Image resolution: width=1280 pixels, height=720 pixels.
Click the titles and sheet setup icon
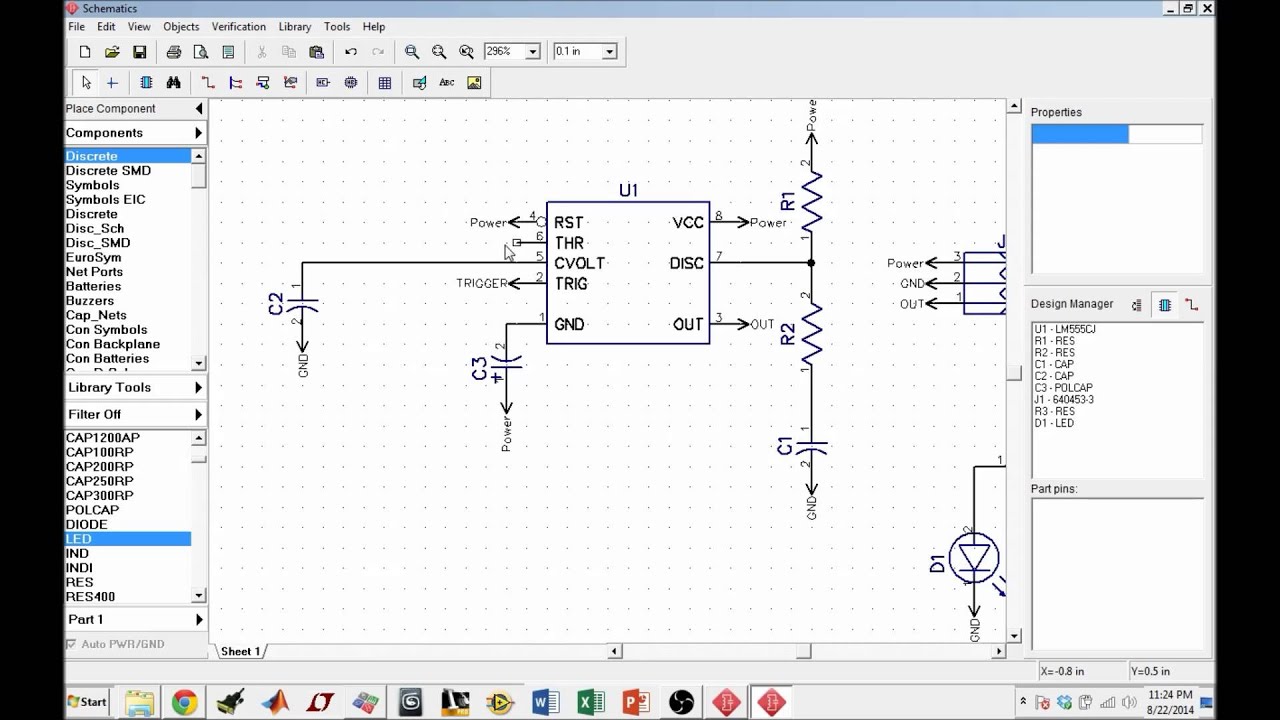(228, 52)
